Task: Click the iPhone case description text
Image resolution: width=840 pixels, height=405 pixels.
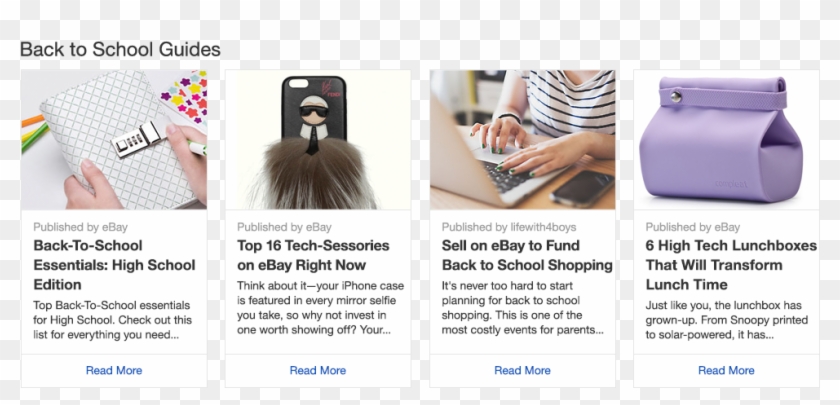Action: point(320,308)
